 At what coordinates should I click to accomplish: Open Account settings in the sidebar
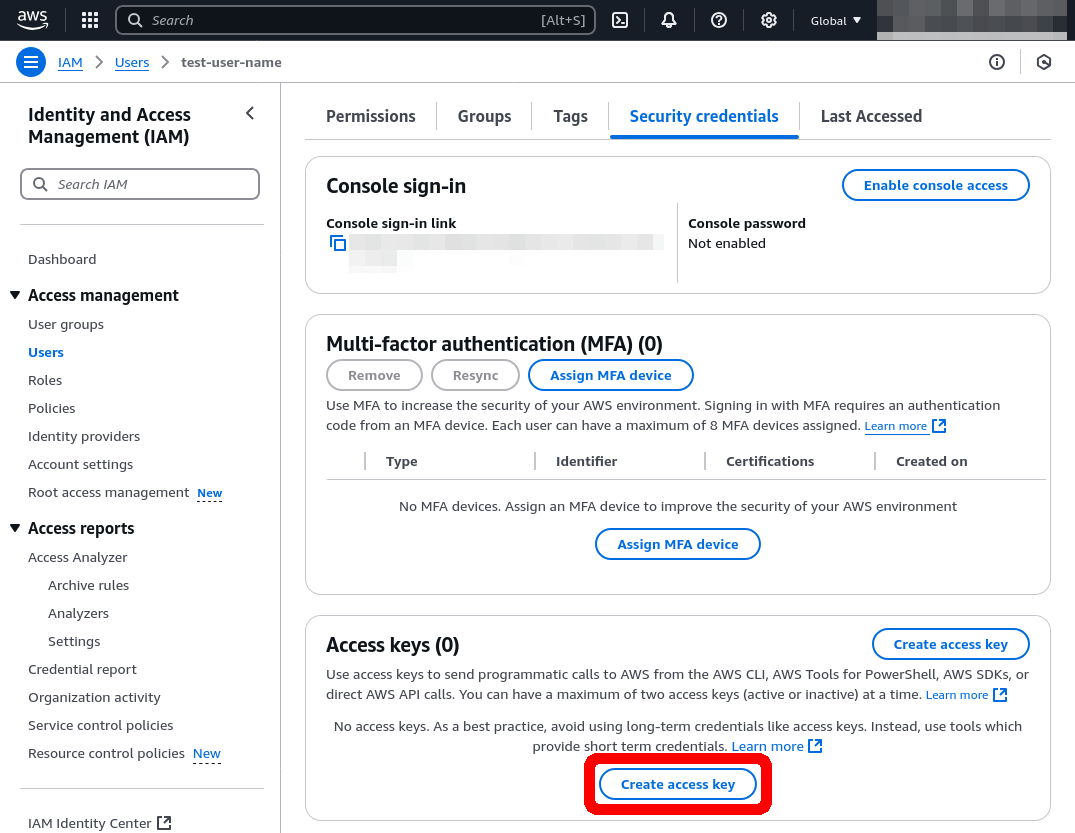point(80,464)
